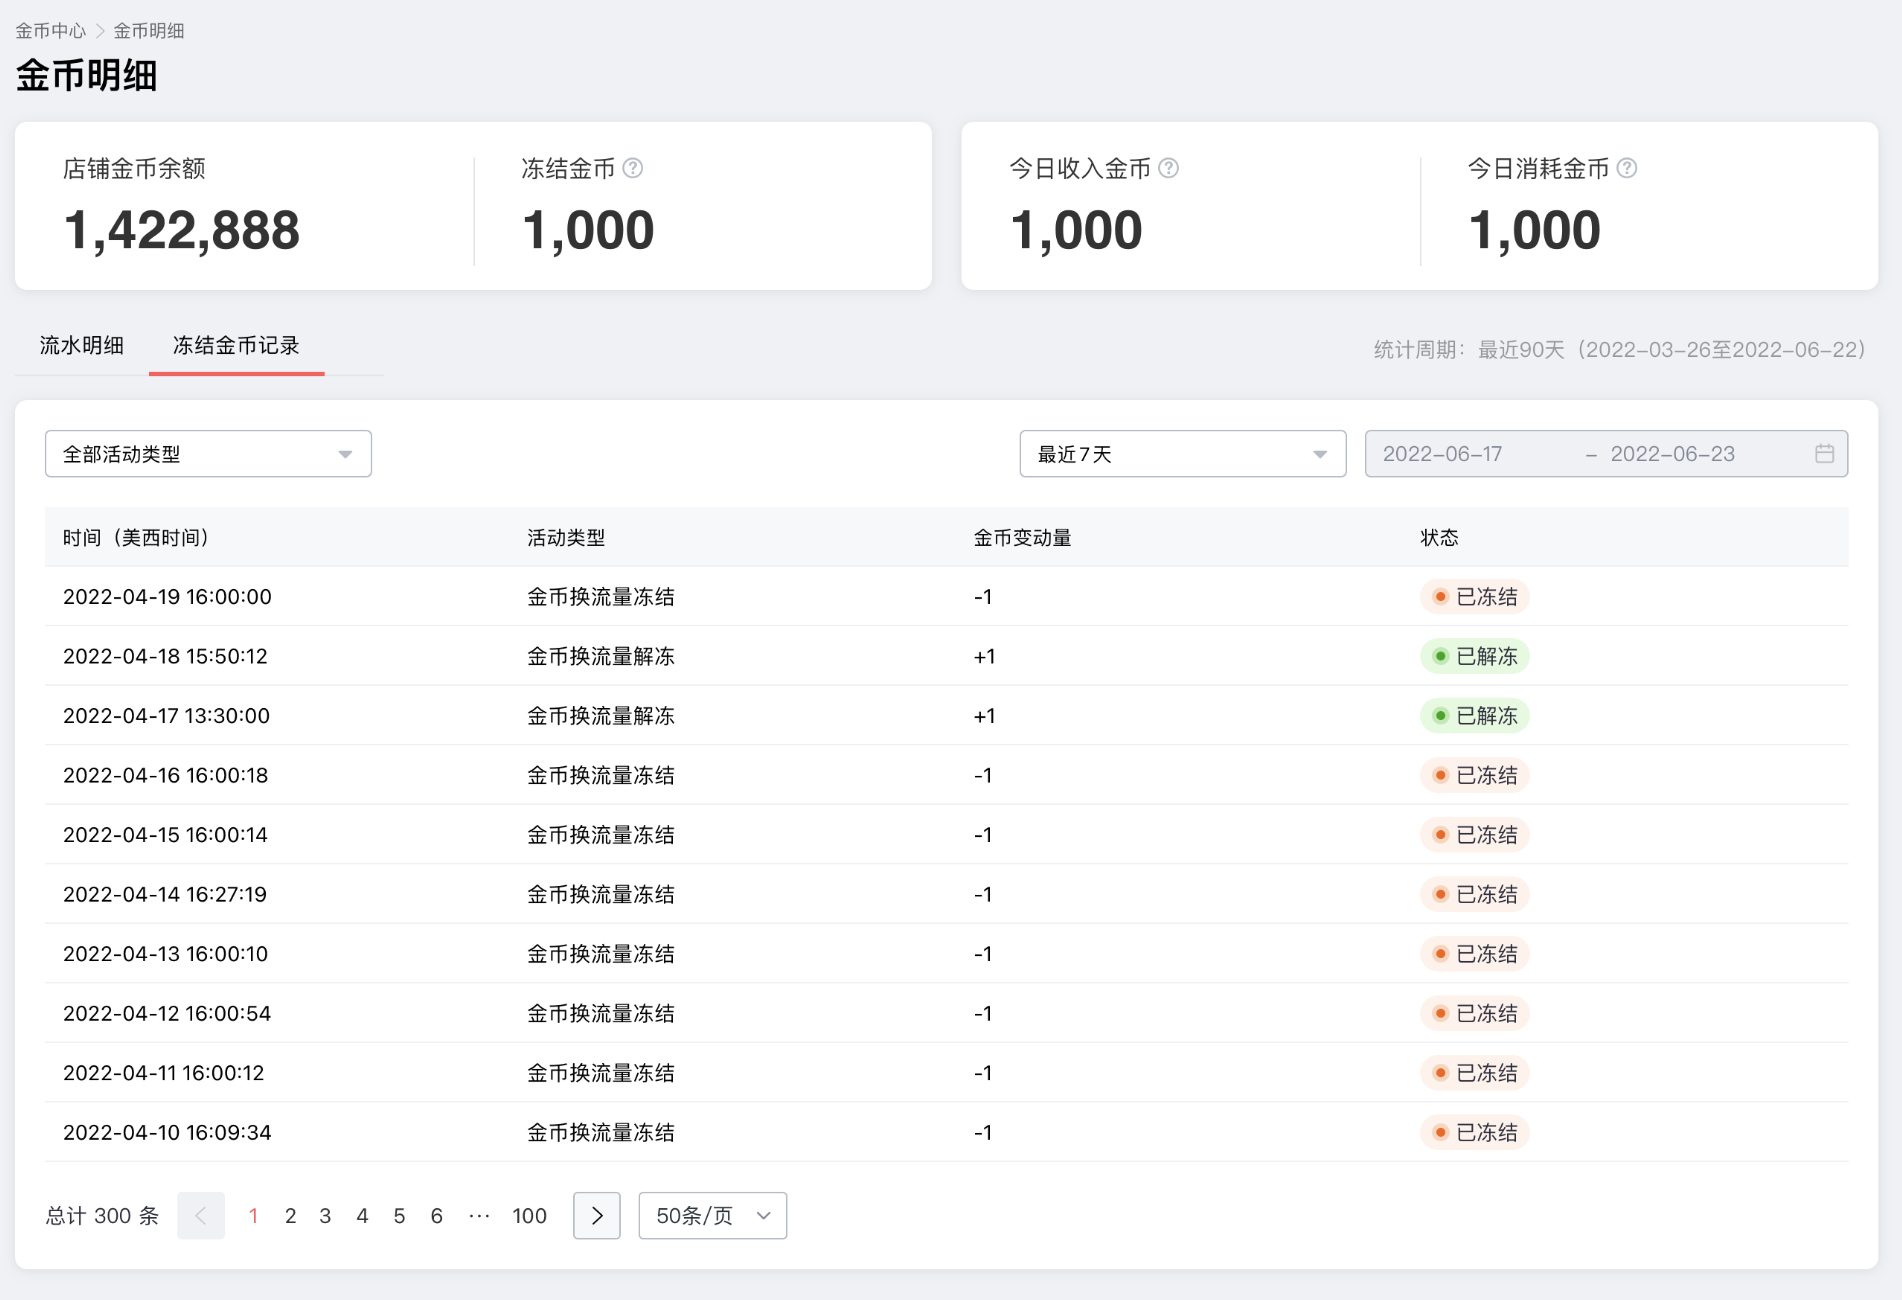The height and width of the screenshot is (1300, 1902).
Task: Click the 统计周期 最近90天 text
Action: click(1620, 349)
